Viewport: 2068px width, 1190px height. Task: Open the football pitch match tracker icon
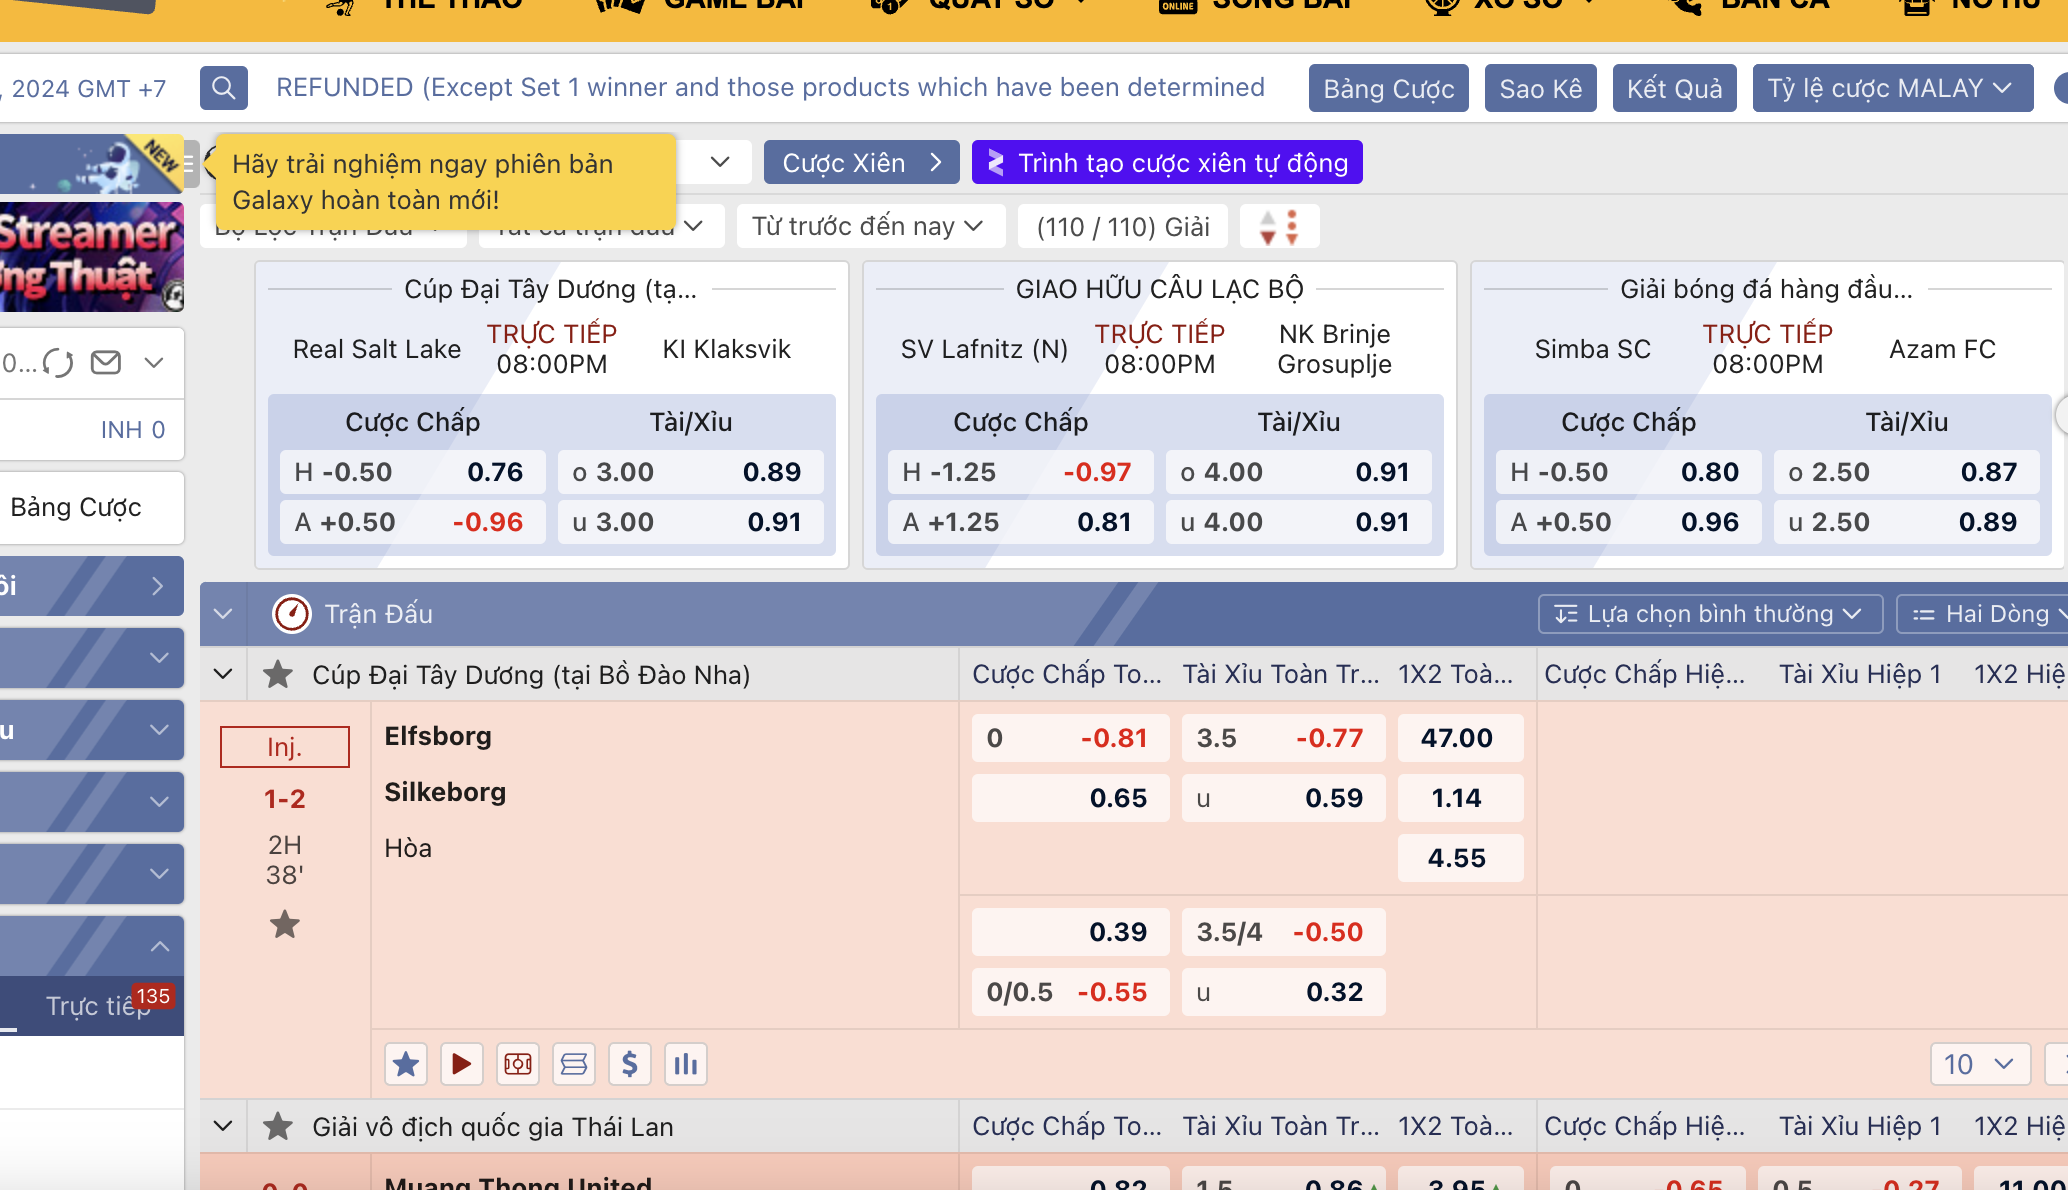518,1064
